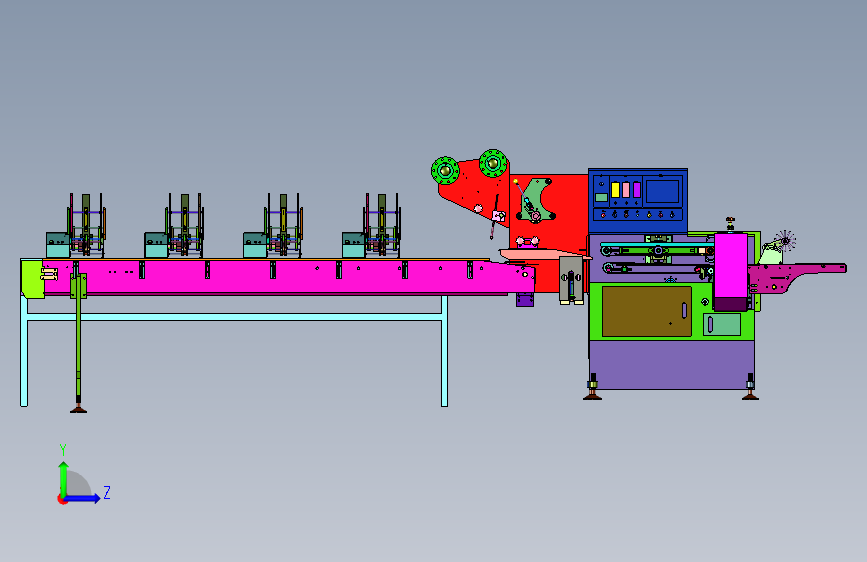
Task: Select the left leveling foot of purple base
Action: [593, 387]
